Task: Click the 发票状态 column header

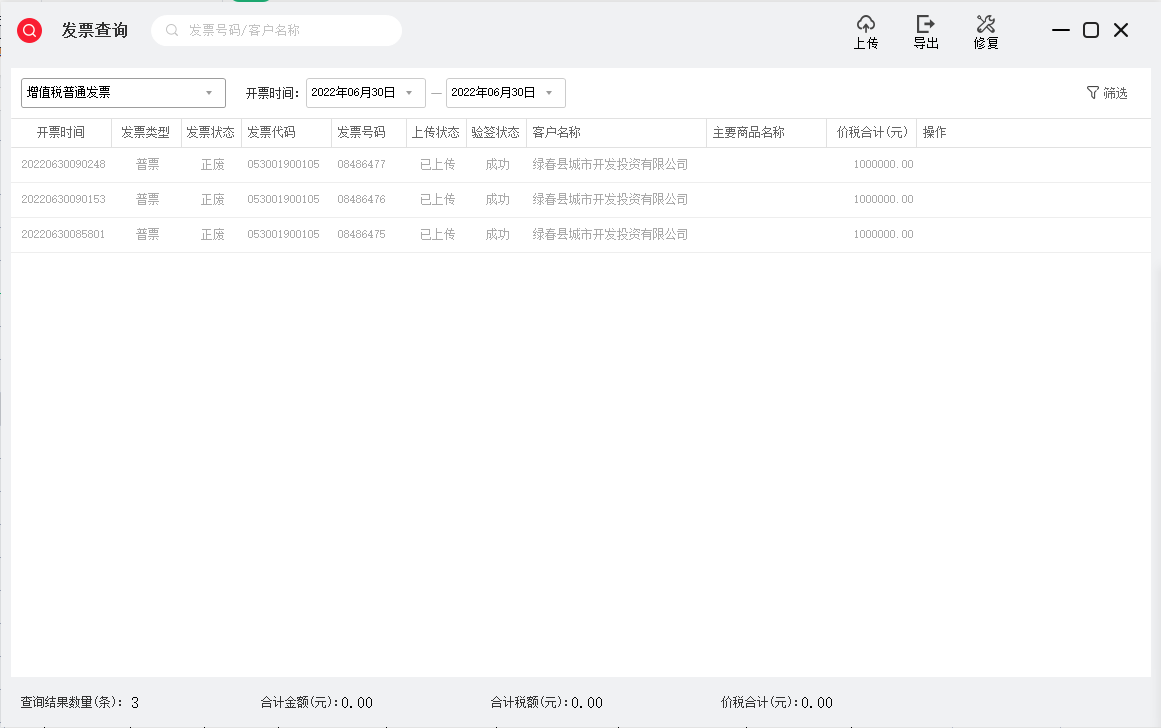Action: pyautogui.click(x=211, y=133)
